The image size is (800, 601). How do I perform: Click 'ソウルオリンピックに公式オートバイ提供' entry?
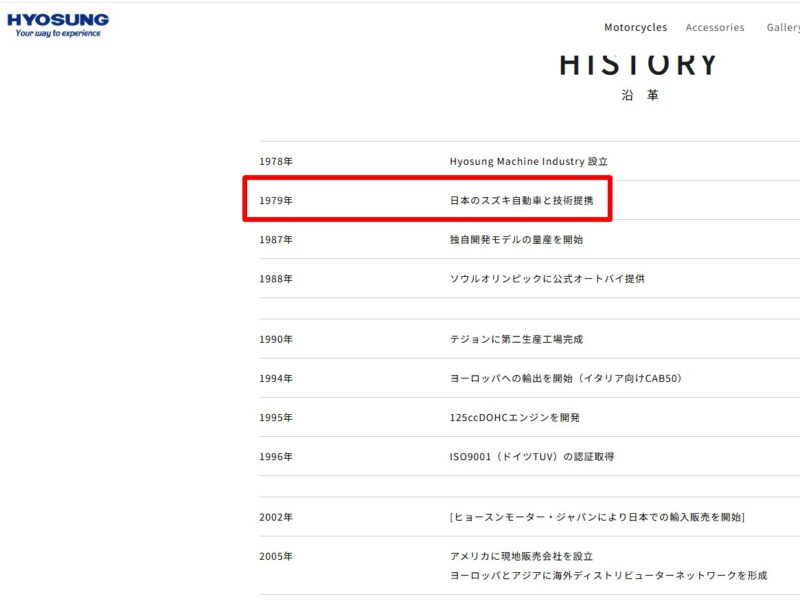(x=547, y=279)
